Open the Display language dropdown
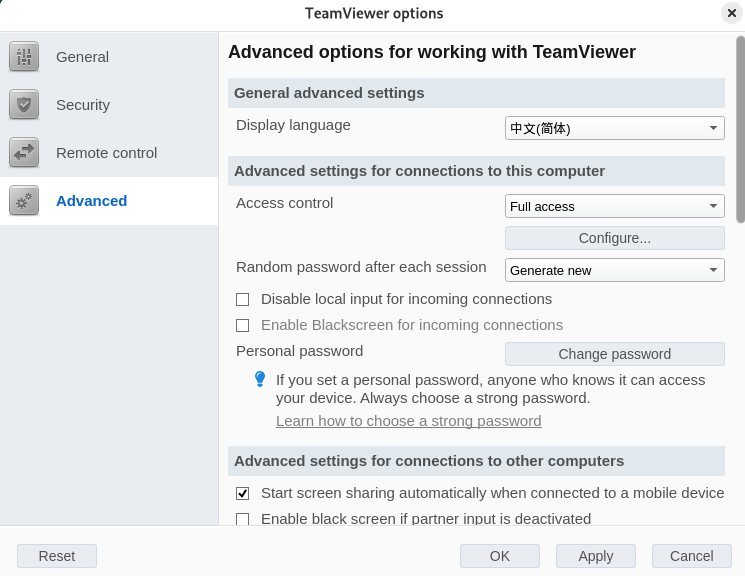 pyautogui.click(x=614, y=128)
